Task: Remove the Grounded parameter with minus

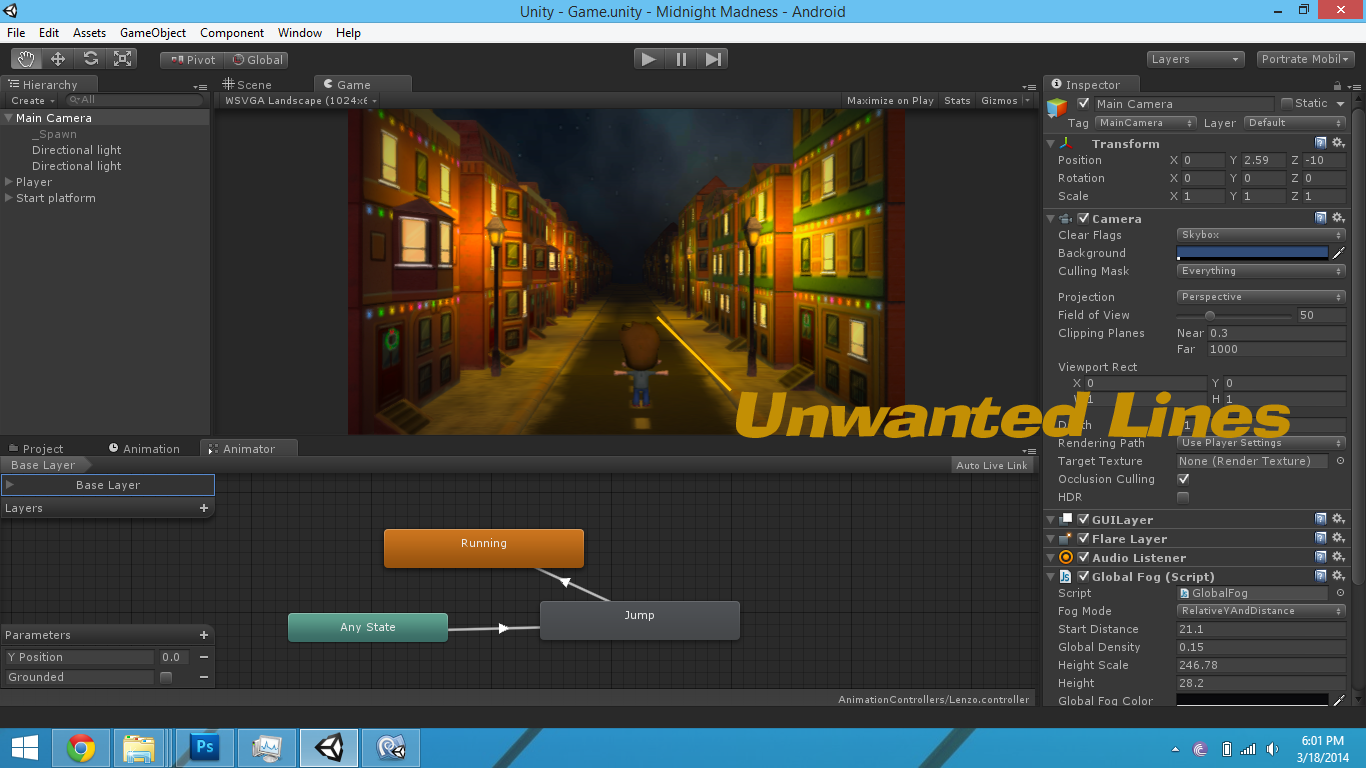Action: click(x=204, y=677)
